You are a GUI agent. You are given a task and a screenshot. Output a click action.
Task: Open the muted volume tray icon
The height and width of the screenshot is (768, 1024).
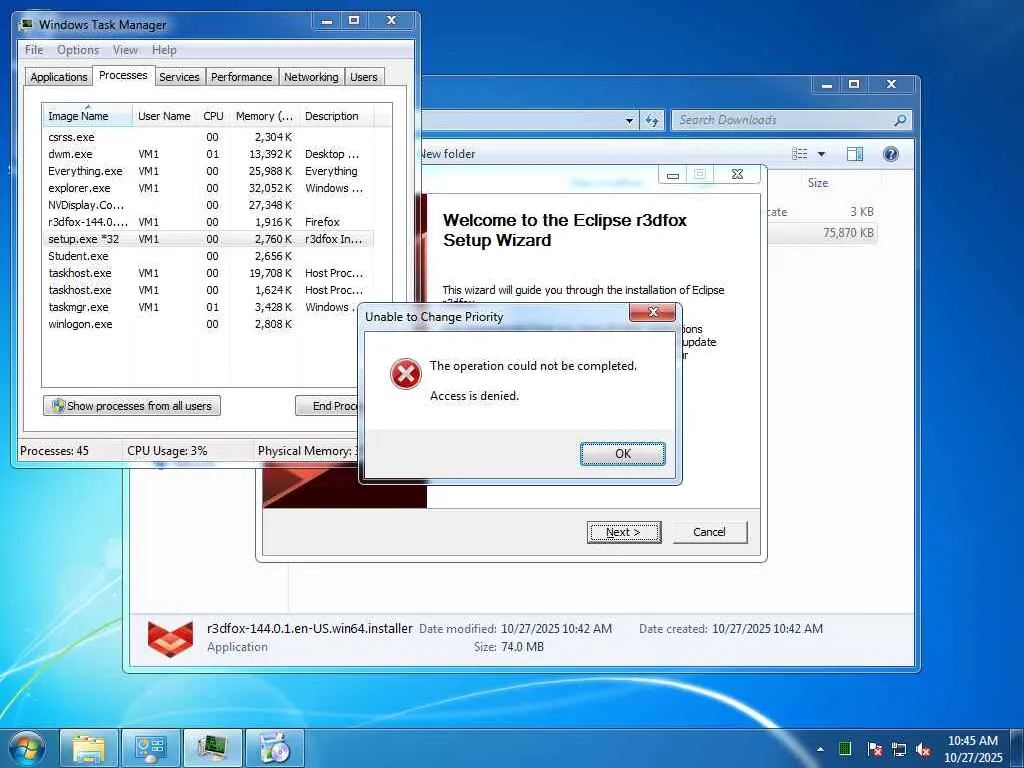point(923,749)
